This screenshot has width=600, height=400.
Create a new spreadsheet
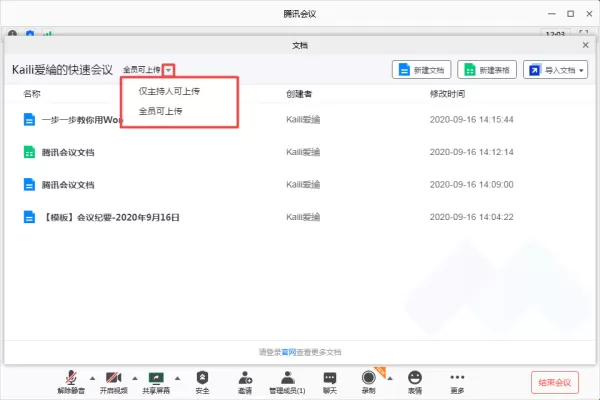point(487,70)
